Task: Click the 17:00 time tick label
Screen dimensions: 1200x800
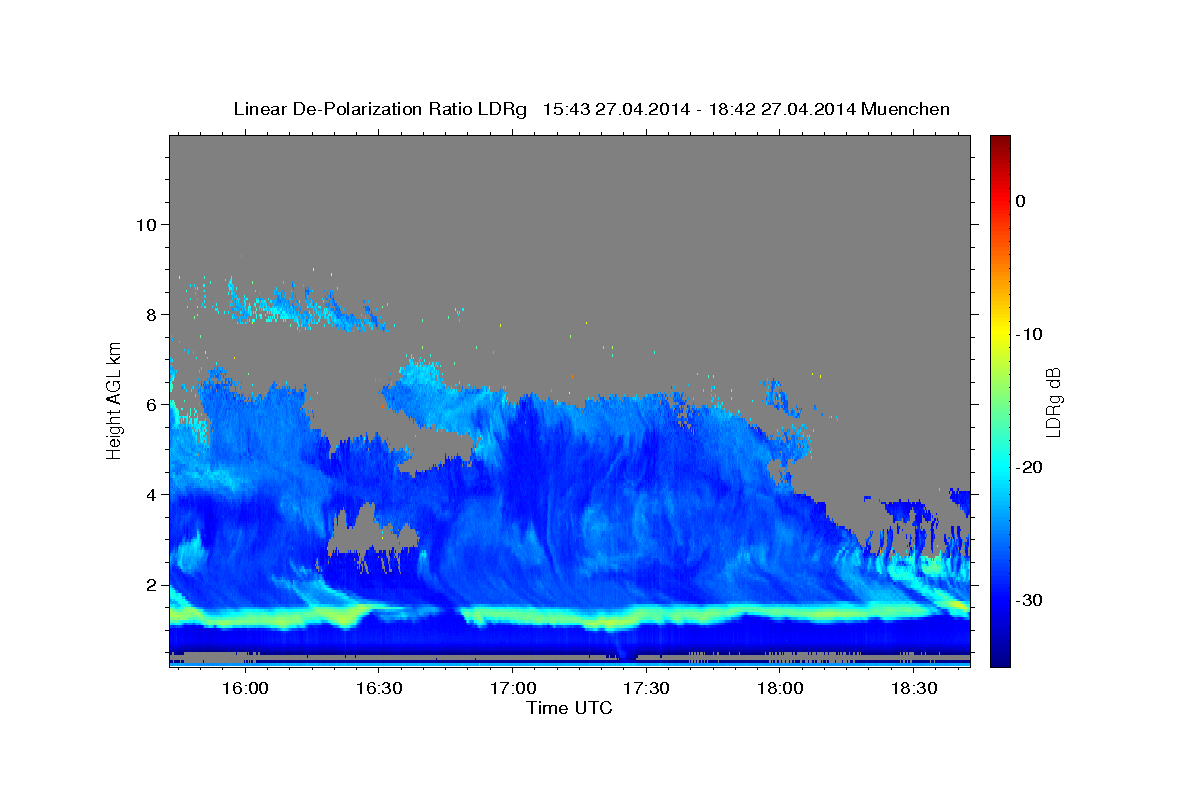Action: 512,688
